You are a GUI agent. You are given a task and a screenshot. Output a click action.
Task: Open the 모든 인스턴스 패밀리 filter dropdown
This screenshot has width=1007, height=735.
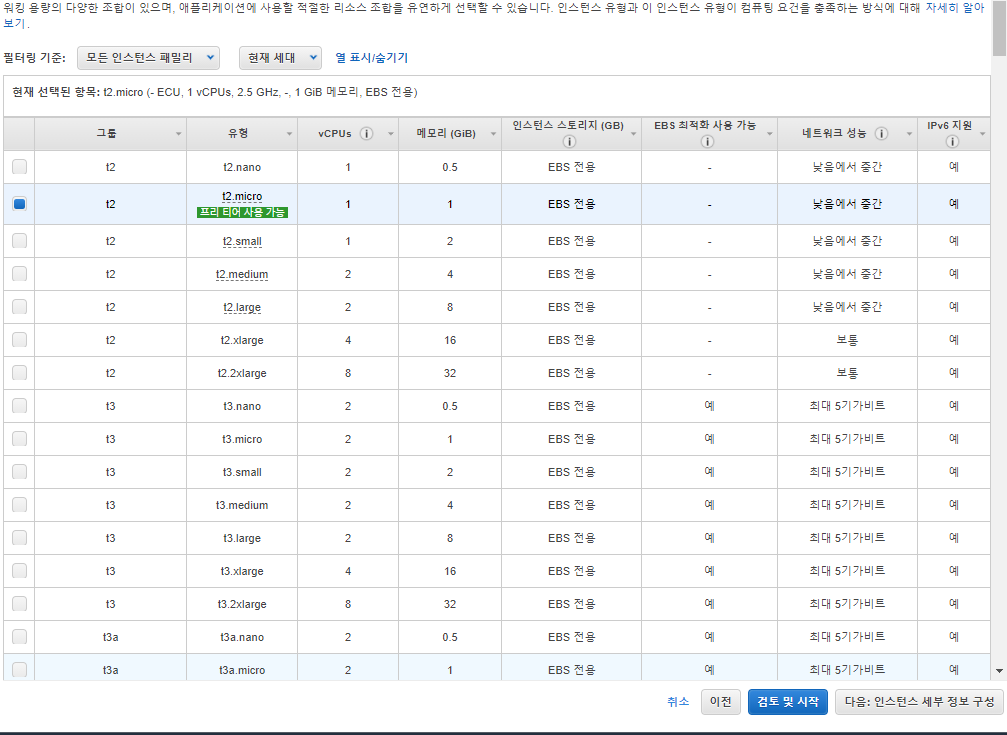coord(148,58)
